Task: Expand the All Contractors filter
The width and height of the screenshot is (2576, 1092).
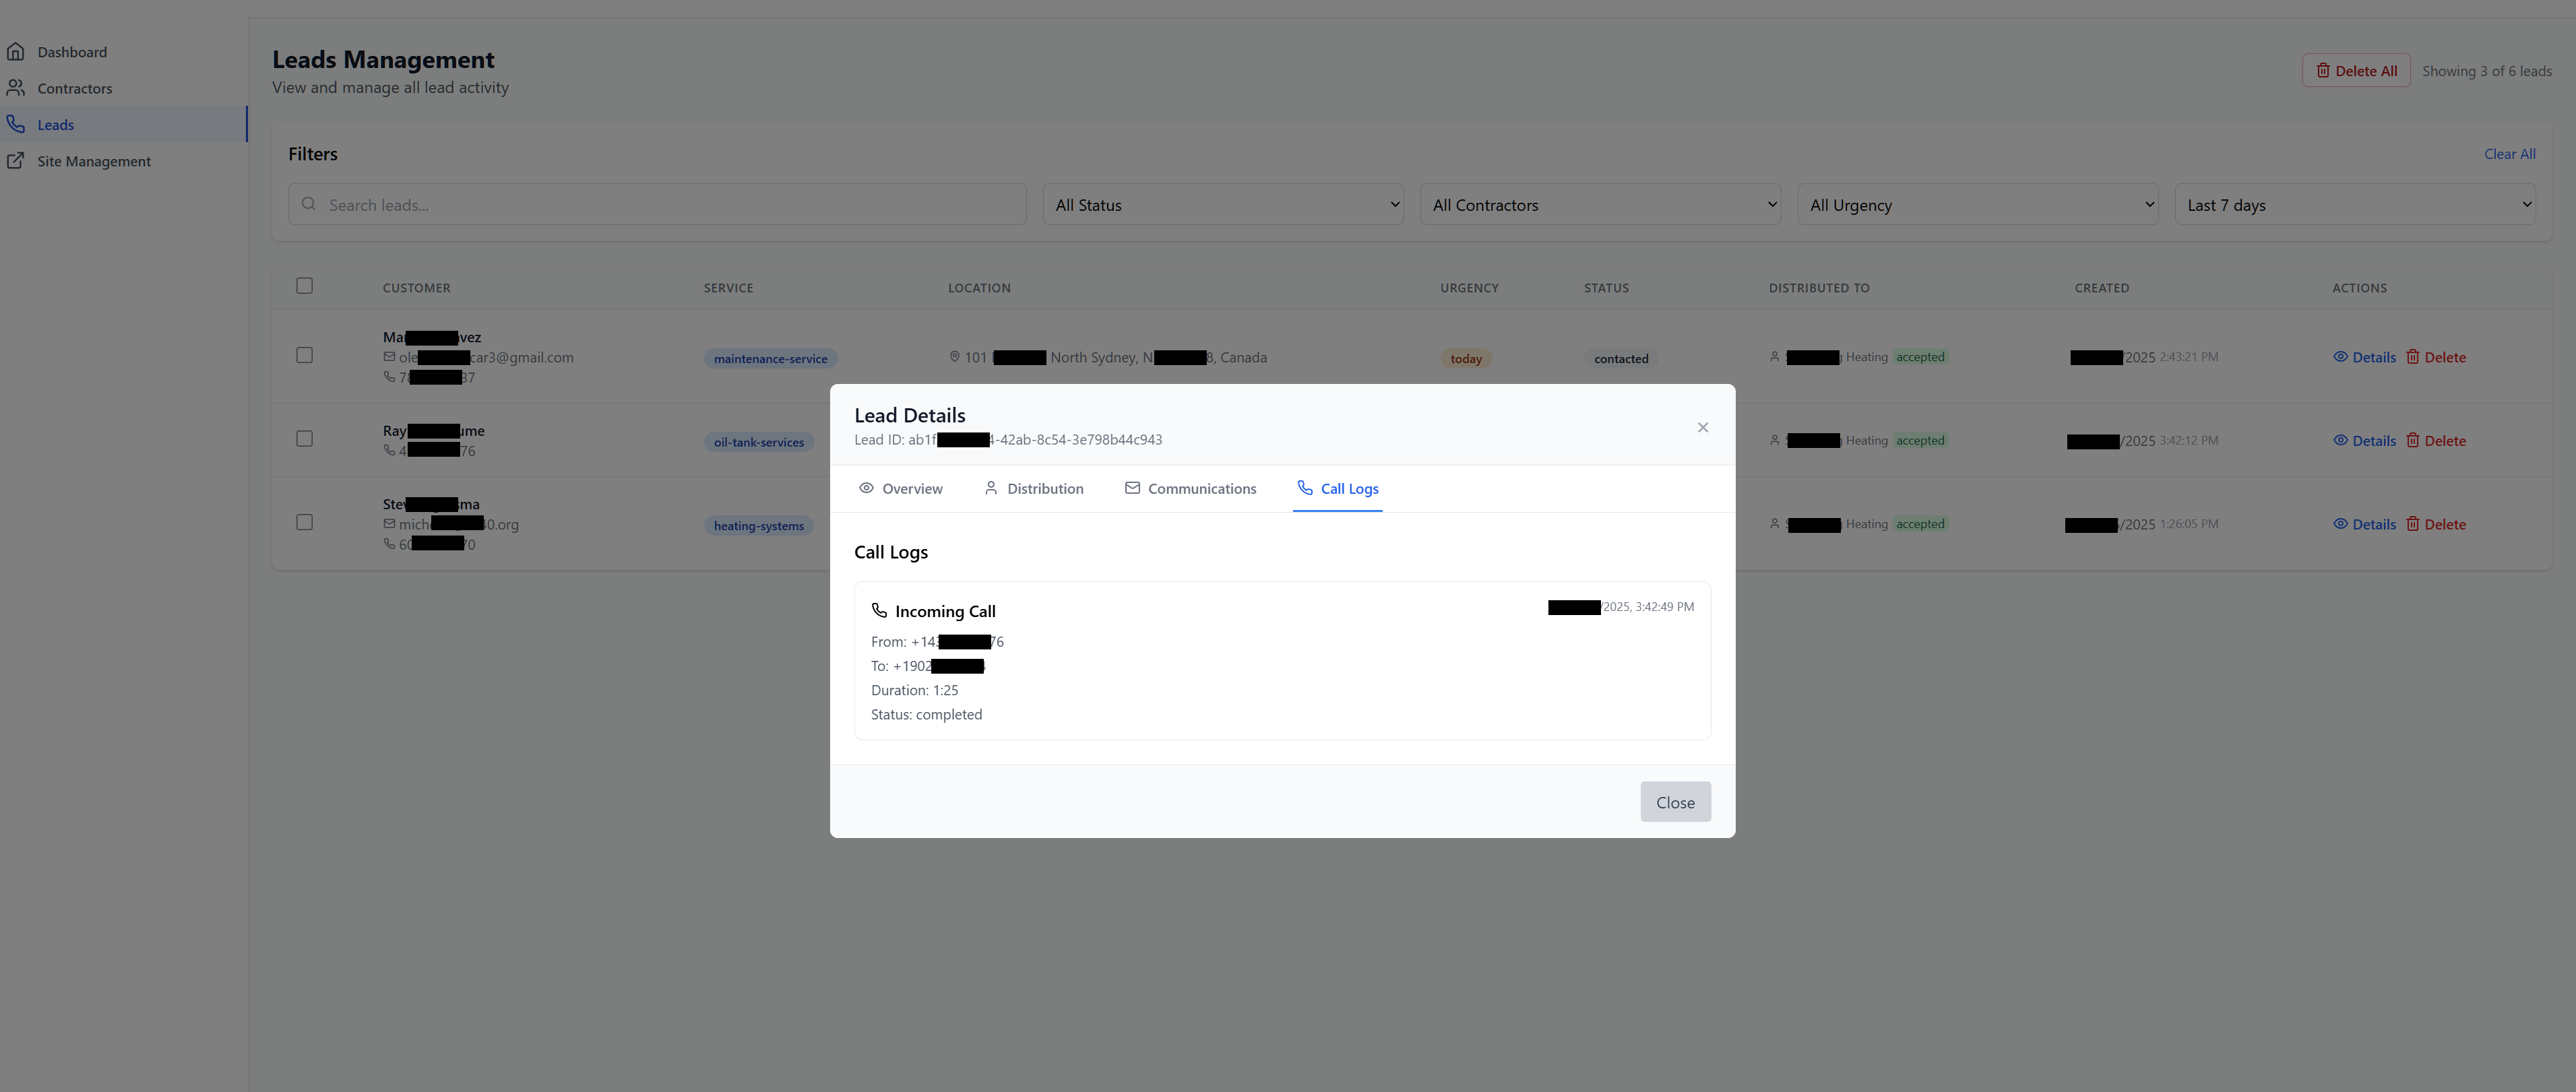Action: coord(1600,204)
